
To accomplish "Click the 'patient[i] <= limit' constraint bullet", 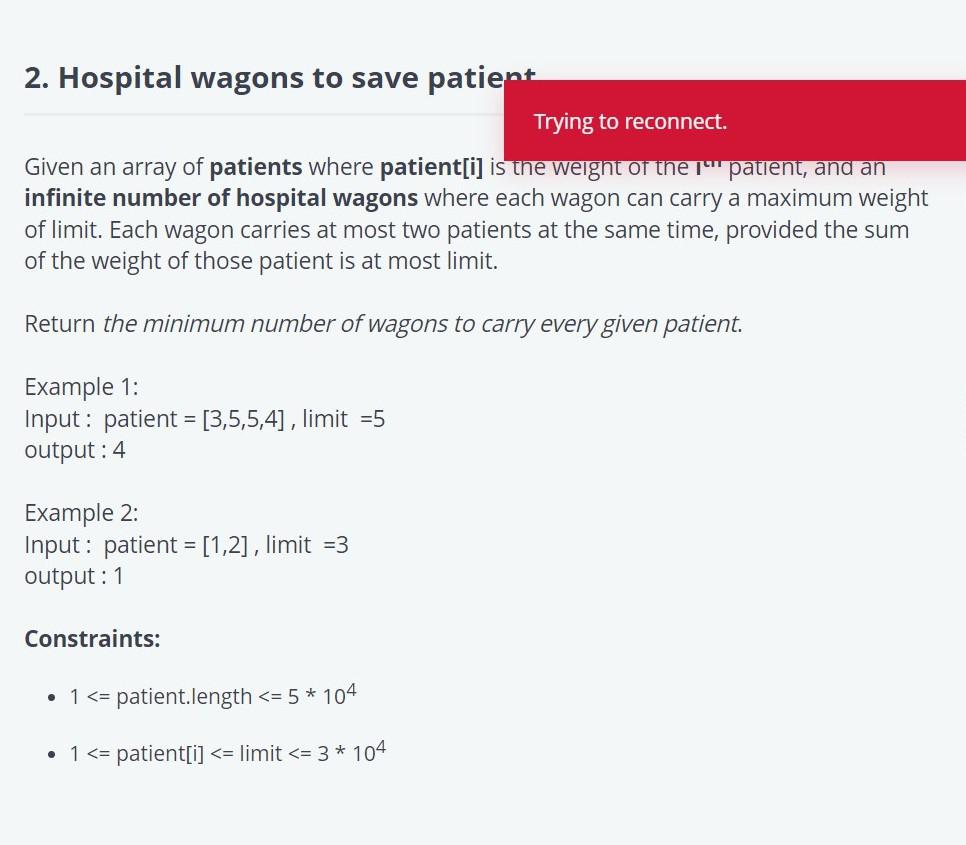I will tap(227, 752).
